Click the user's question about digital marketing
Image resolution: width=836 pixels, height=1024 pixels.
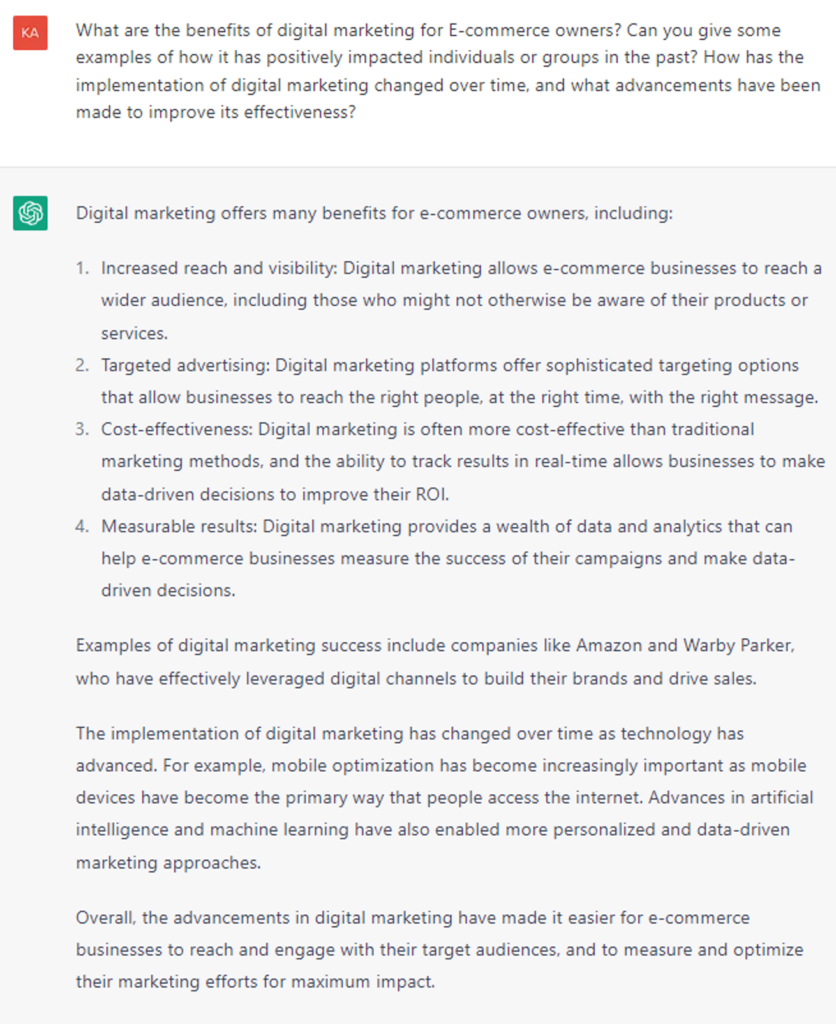(440, 71)
